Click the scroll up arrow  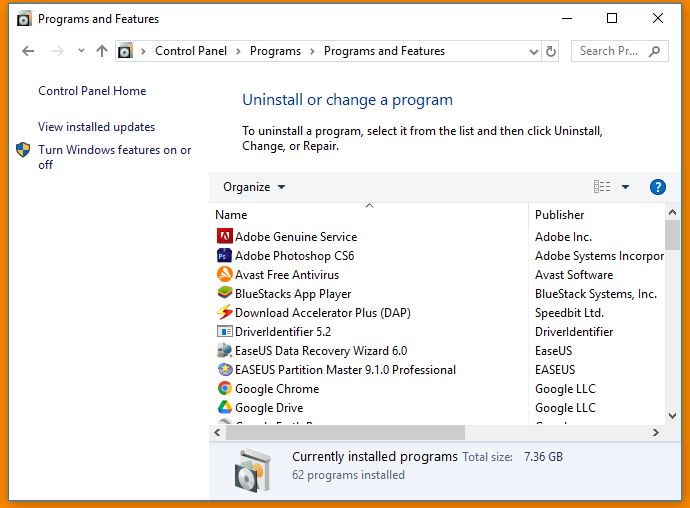(672, 213)
